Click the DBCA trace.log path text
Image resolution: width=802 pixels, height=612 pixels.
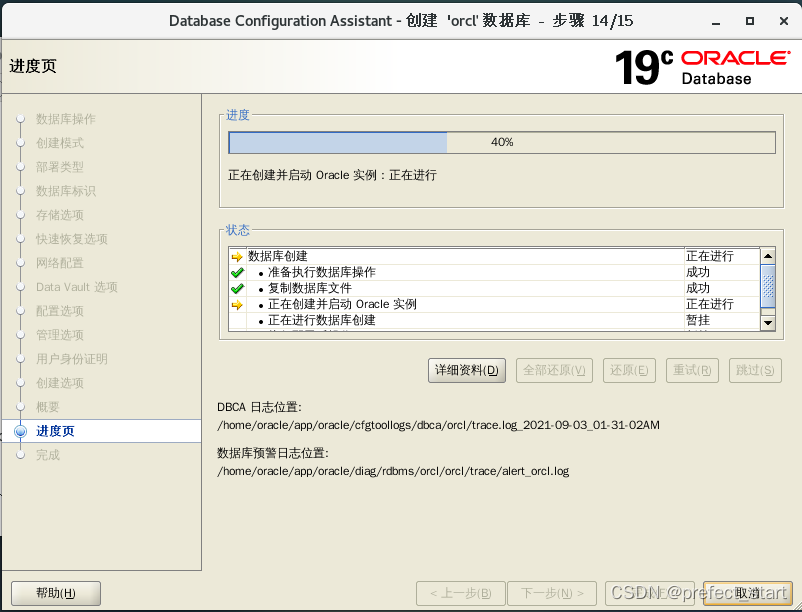[x=438, y=425]
